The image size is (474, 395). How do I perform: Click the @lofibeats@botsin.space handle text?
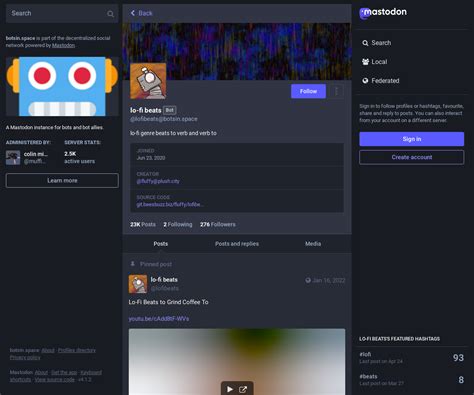pyautogui.click(x=164, y=119)
